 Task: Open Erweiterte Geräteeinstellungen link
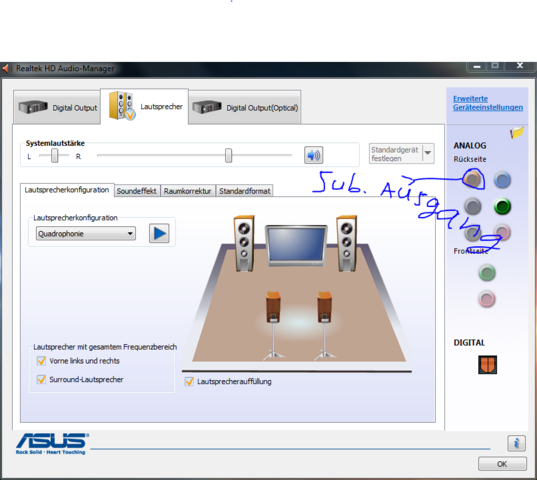488,103
